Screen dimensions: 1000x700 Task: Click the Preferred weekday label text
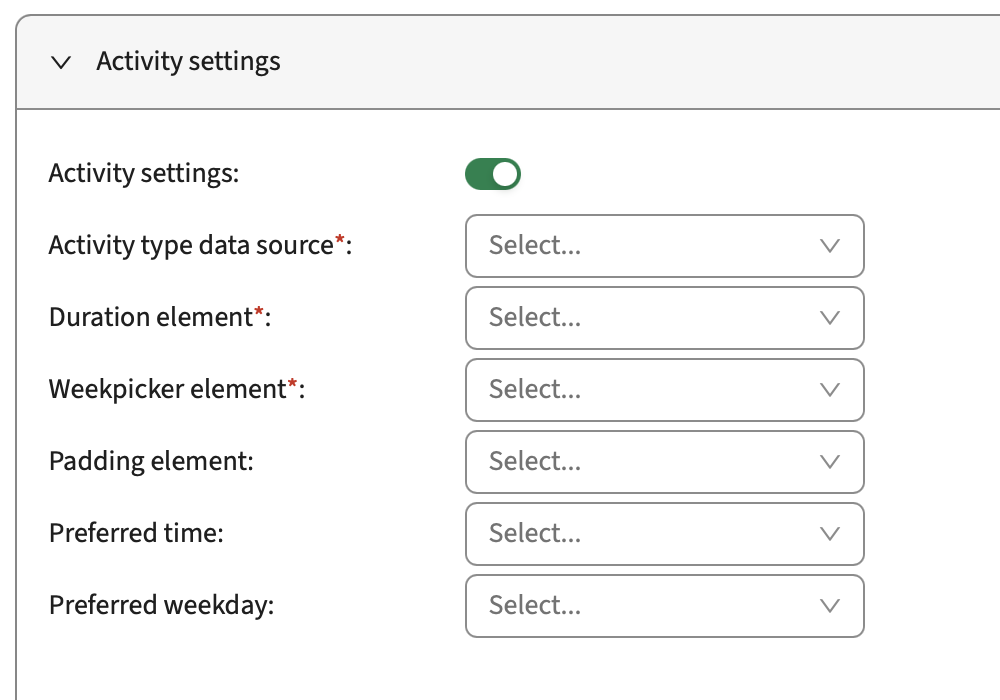pos(161,605)
